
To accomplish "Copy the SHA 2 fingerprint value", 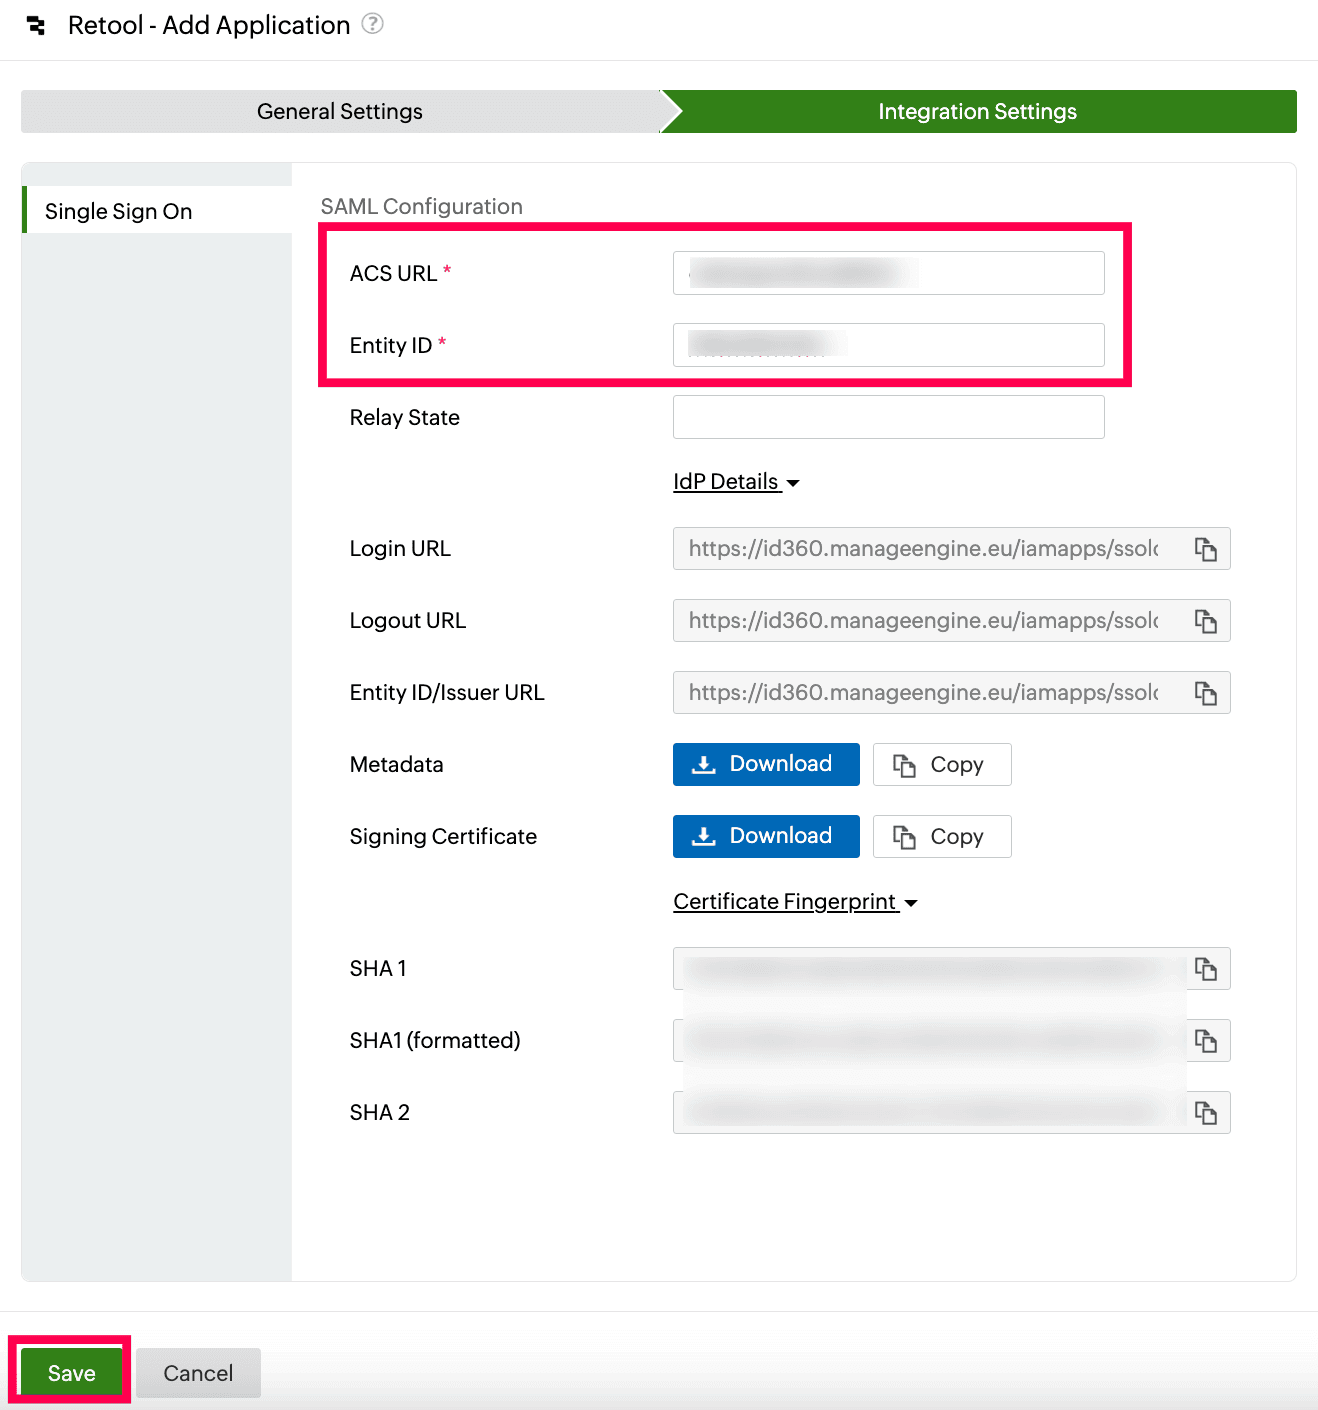I will [x=1206, y=1112].
